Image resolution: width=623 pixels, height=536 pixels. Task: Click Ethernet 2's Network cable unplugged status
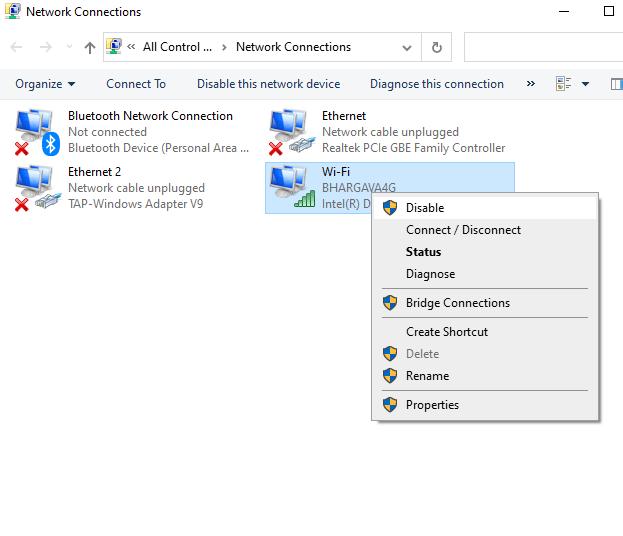point(136,188)
